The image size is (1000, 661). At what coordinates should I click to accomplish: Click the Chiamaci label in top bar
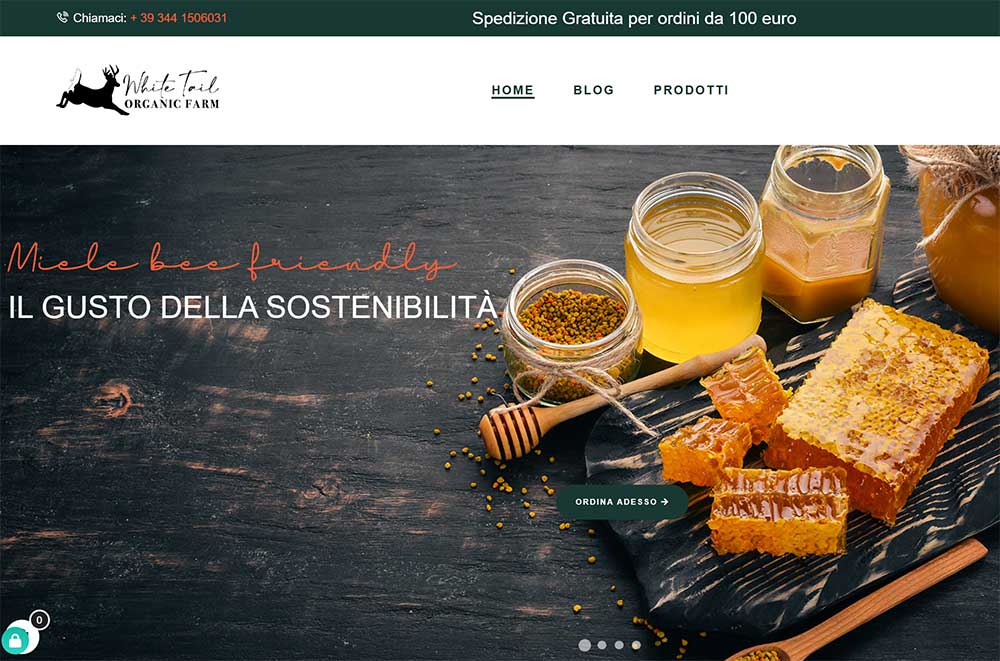[x=99, y=18]
